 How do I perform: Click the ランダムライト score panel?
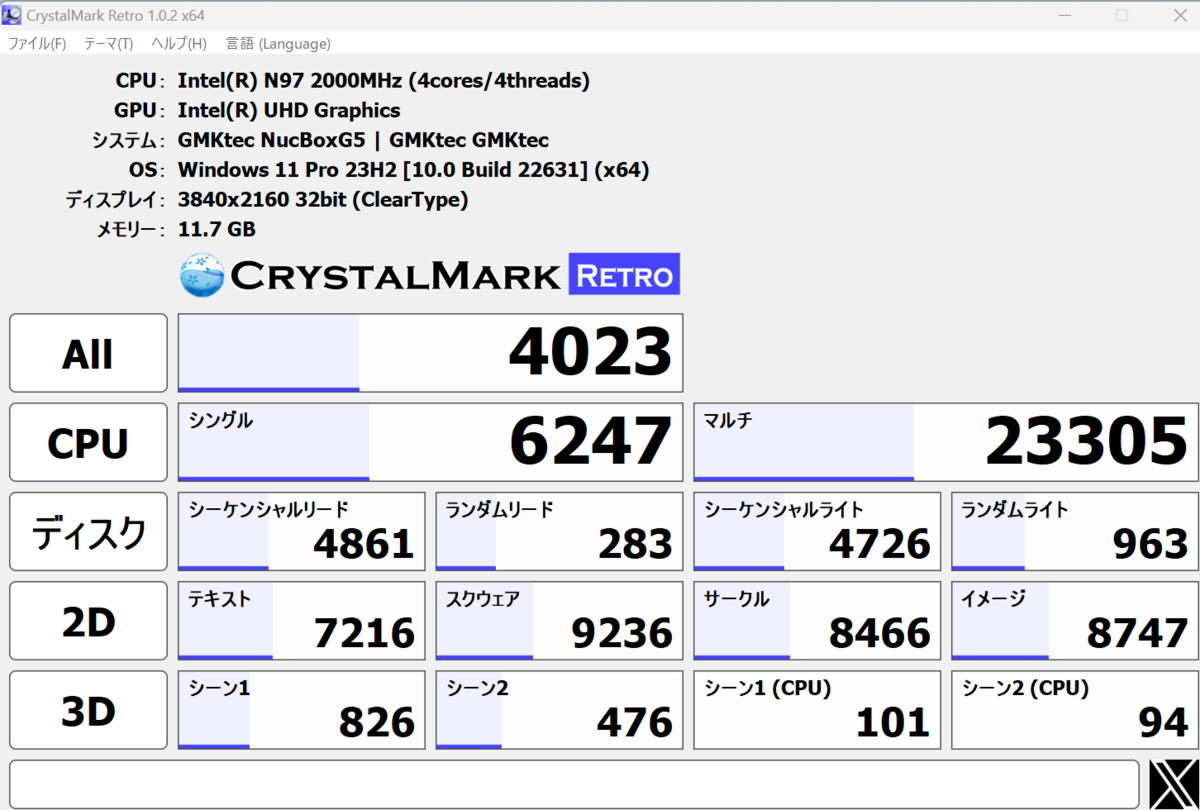[x=1073, y=531]
